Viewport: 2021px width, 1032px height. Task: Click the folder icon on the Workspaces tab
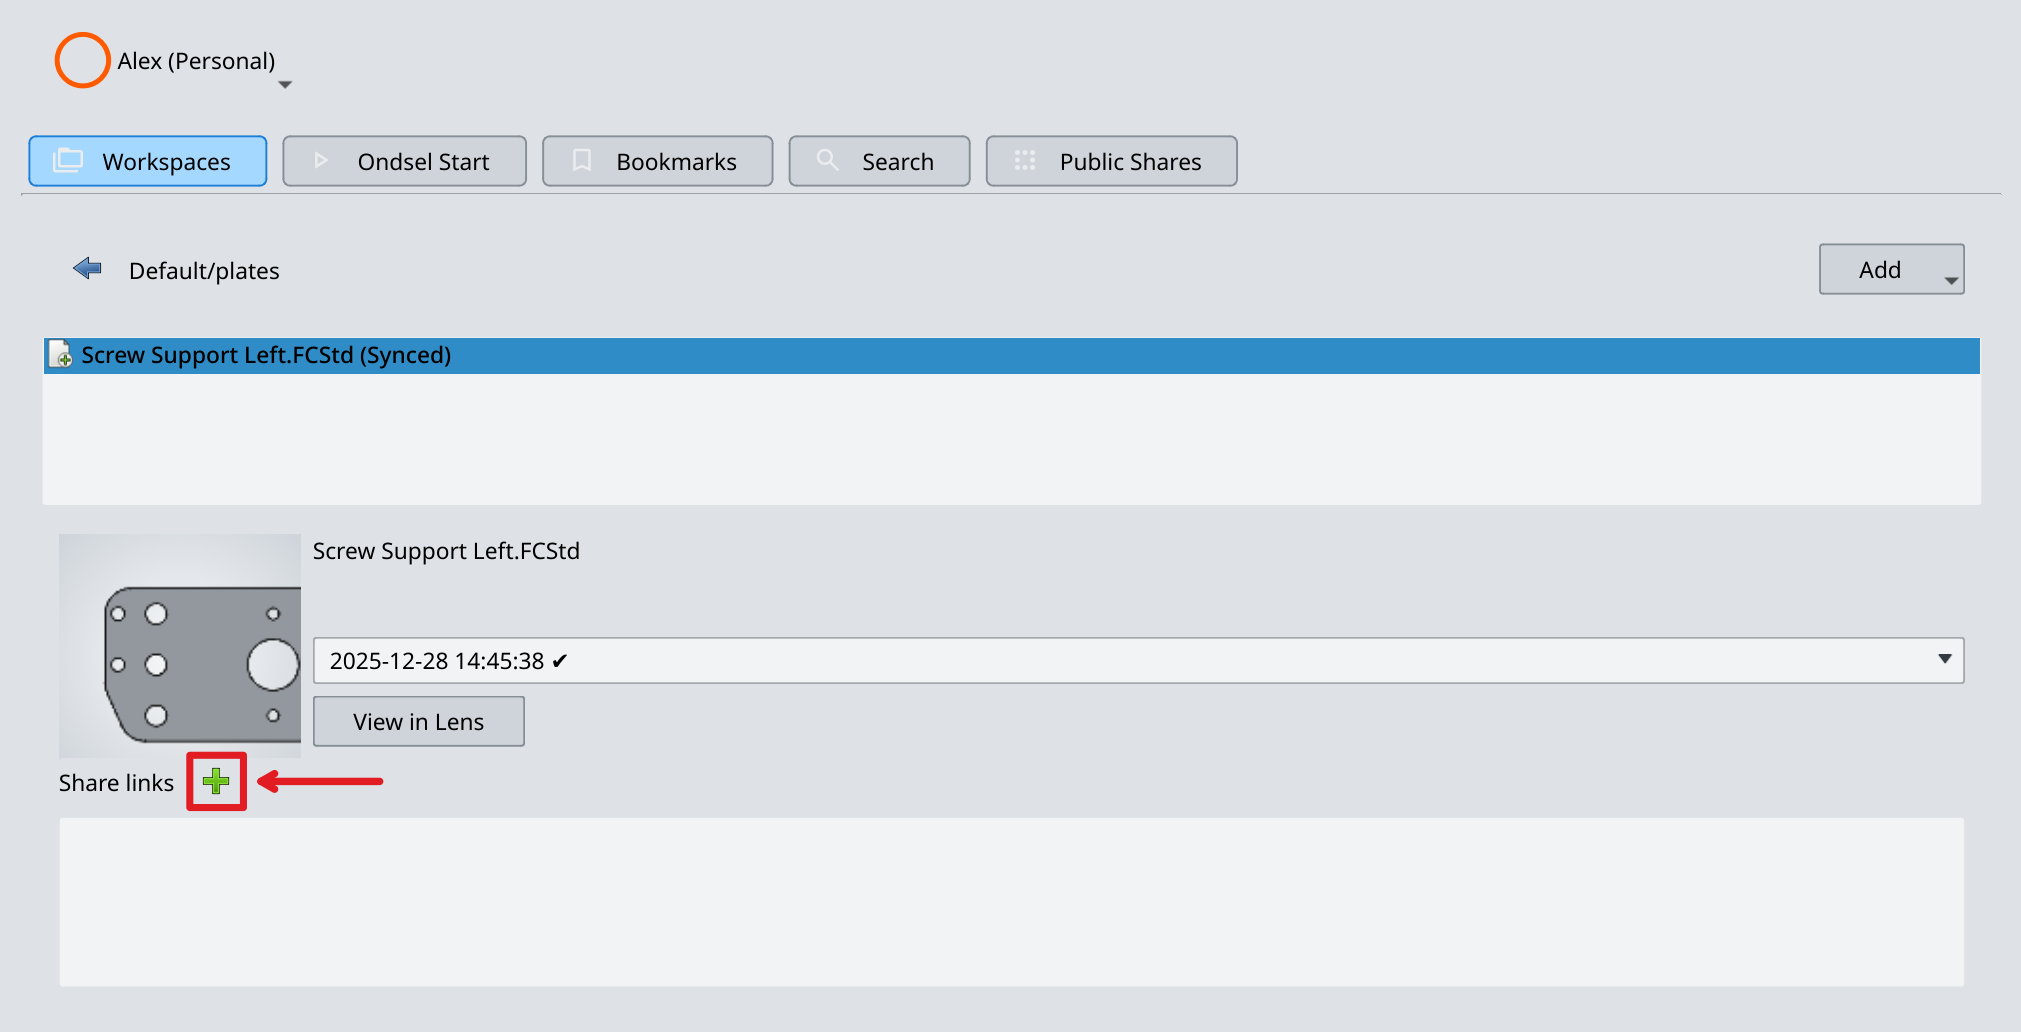pyautogui.click(x=68, y=160)
